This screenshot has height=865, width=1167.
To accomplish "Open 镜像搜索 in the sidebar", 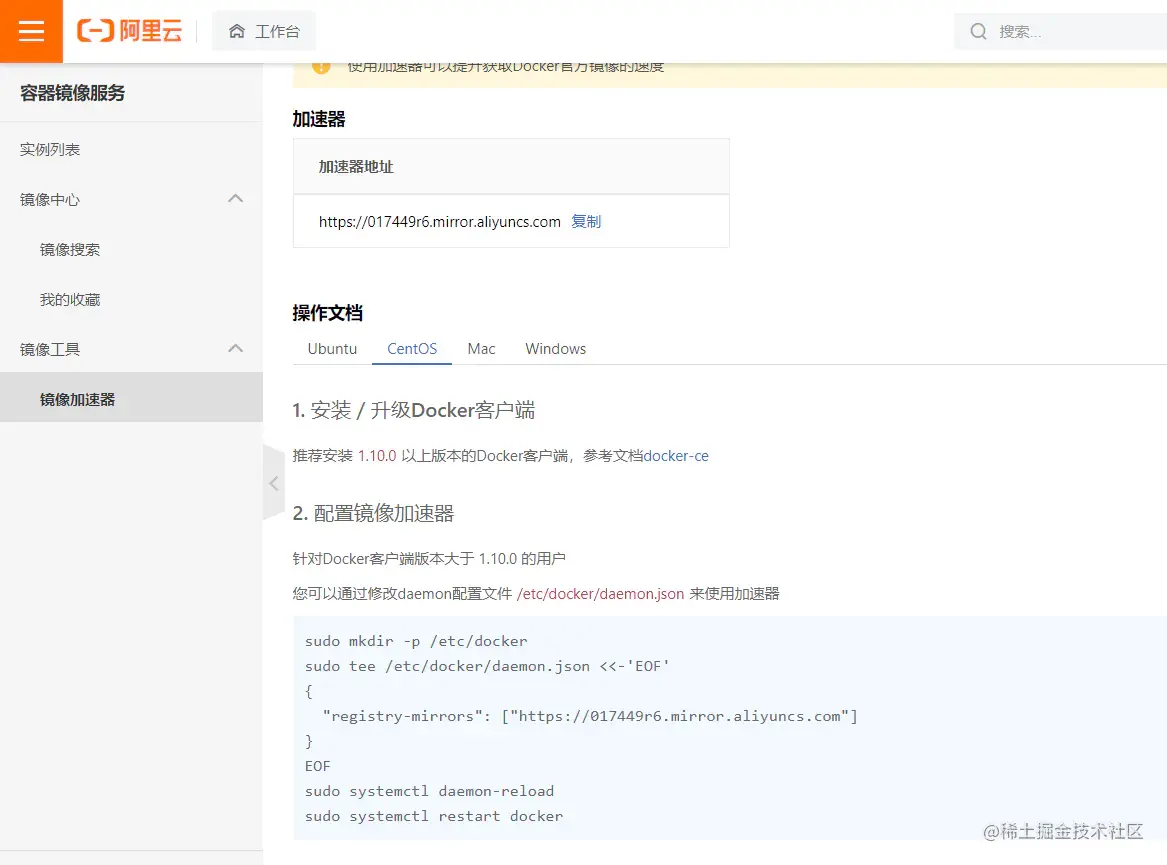I will click(70, 249).
